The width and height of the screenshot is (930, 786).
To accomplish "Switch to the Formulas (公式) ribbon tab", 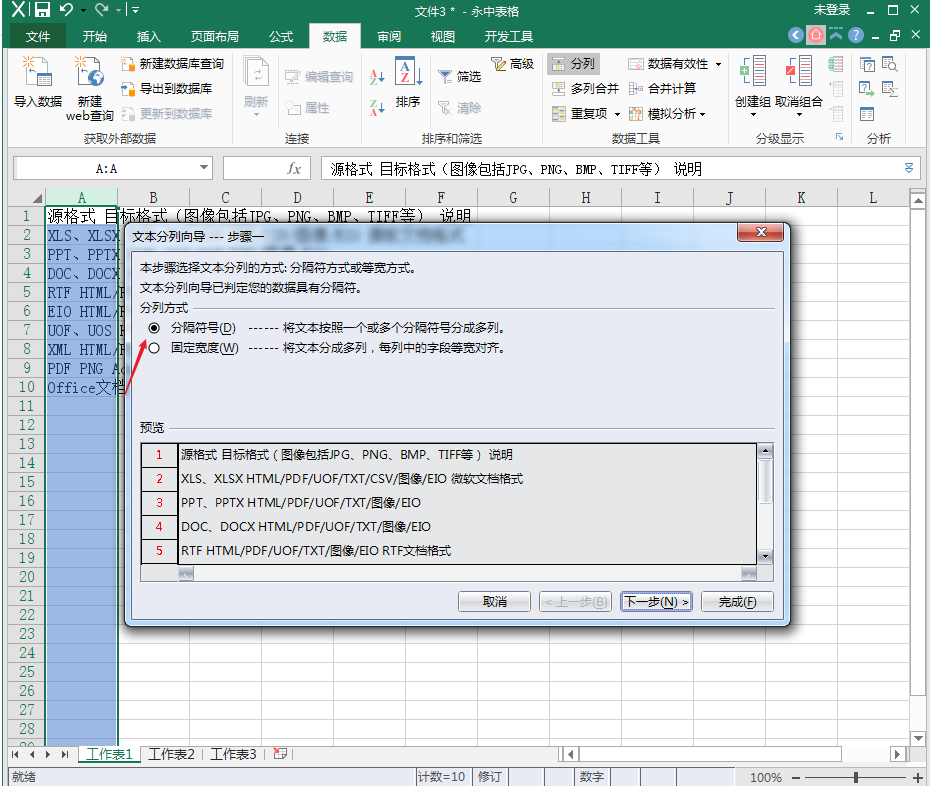I will coord(281,37).
